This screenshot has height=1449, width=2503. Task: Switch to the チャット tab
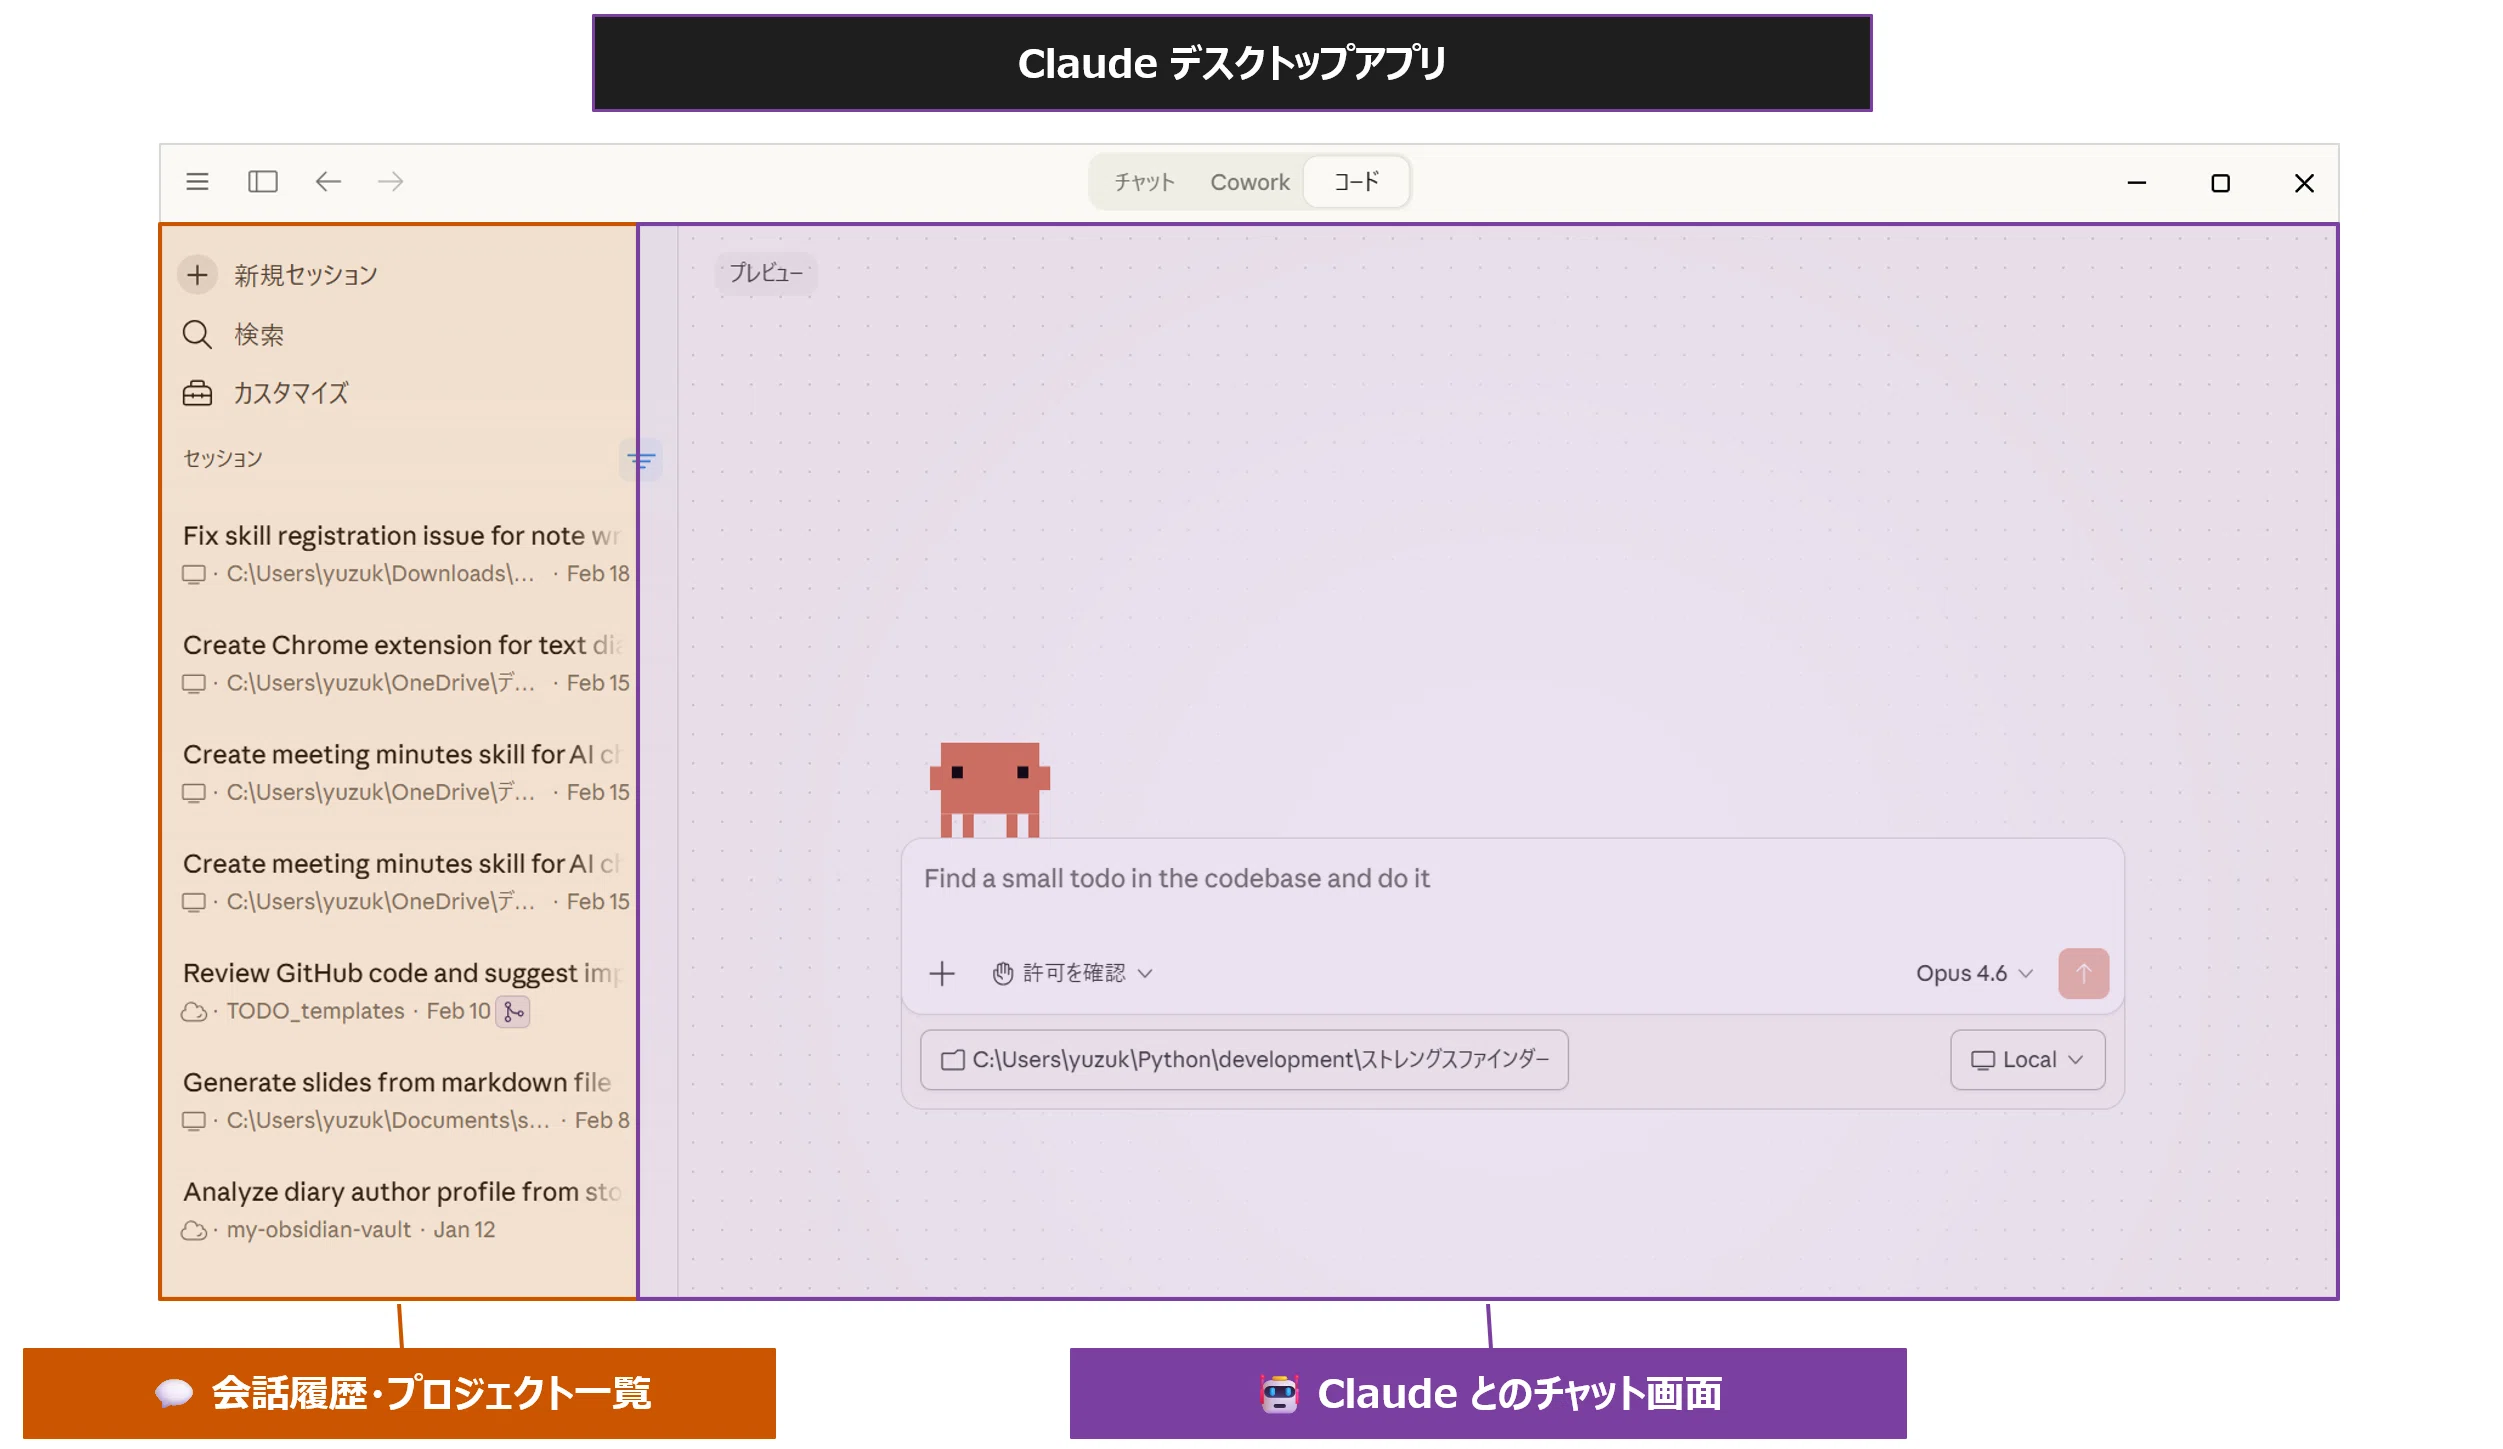point(1143,182)
